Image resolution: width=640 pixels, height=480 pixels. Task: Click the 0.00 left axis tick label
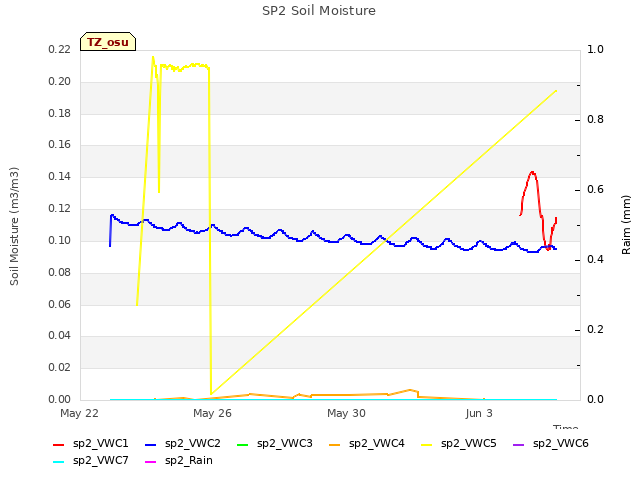click(x=60, y=399)
